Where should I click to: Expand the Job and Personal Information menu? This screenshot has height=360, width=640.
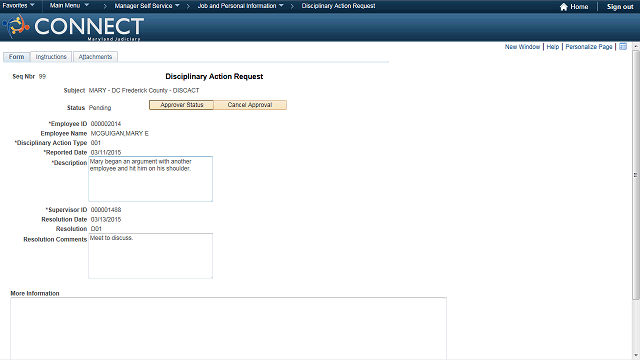[x=240, y=6]
